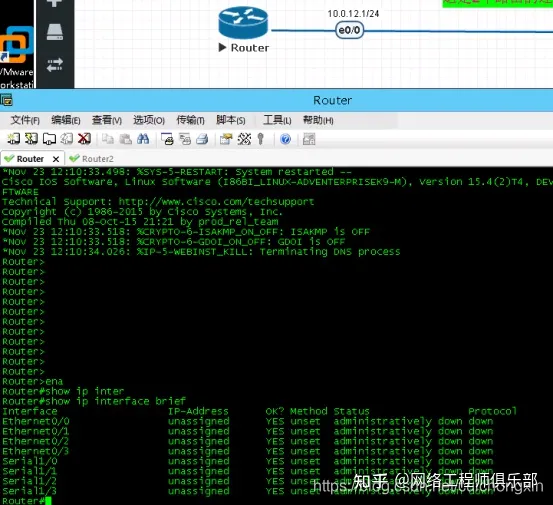Open the VMware Workstation desktop shortcut
This screenshot has width=553, height=505.
[17, 56]
